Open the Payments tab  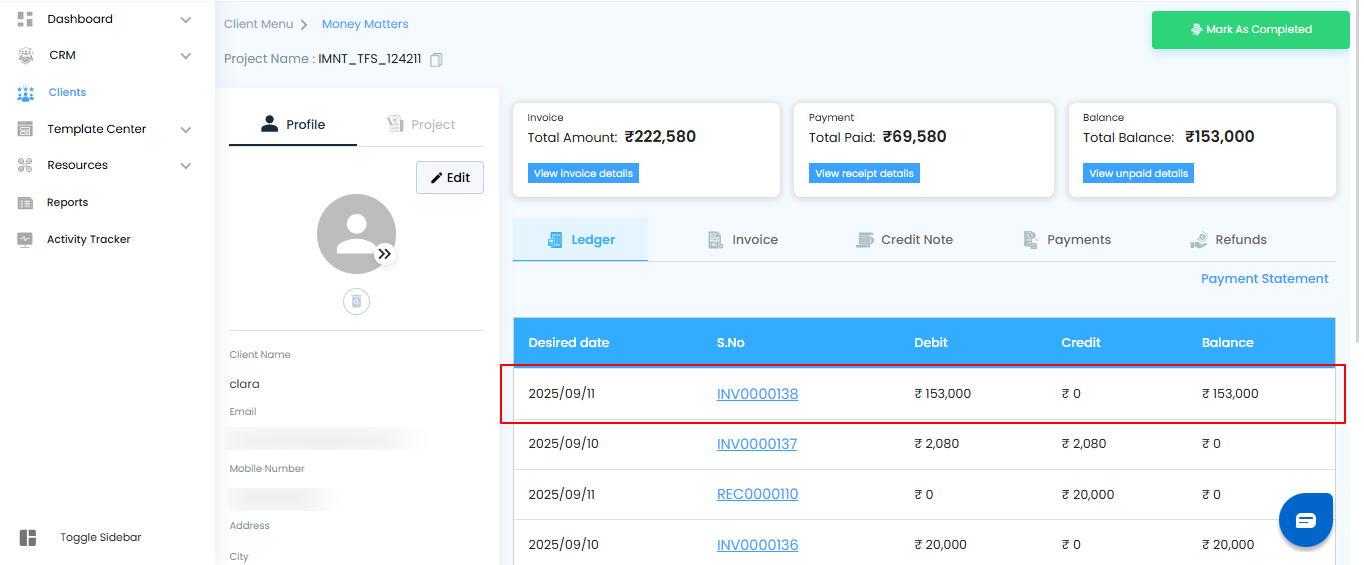[x=1067, y=240]
